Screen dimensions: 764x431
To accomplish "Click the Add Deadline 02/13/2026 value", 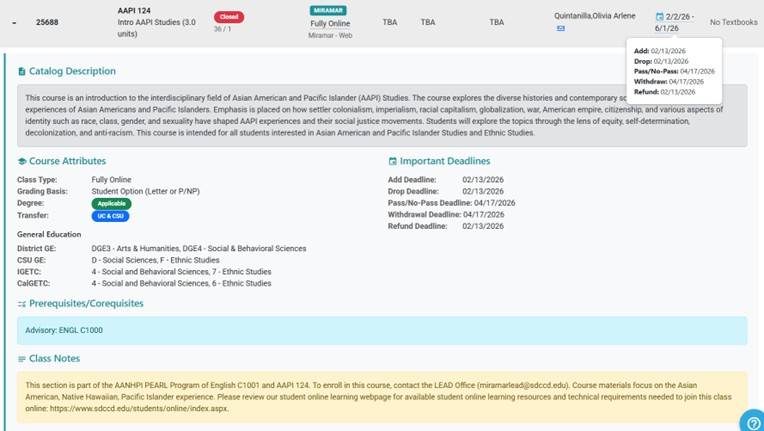I will pos(483,180).
